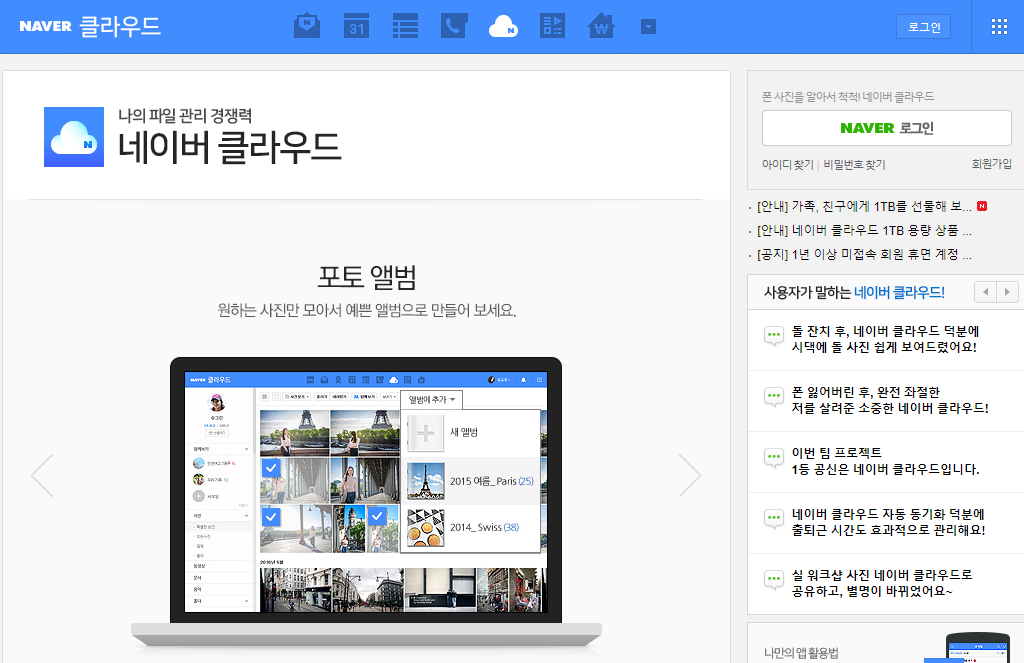This screenshot has width=1024, height=663.
Task: Open 아이디 찾기 link
Action: point(788,165)
